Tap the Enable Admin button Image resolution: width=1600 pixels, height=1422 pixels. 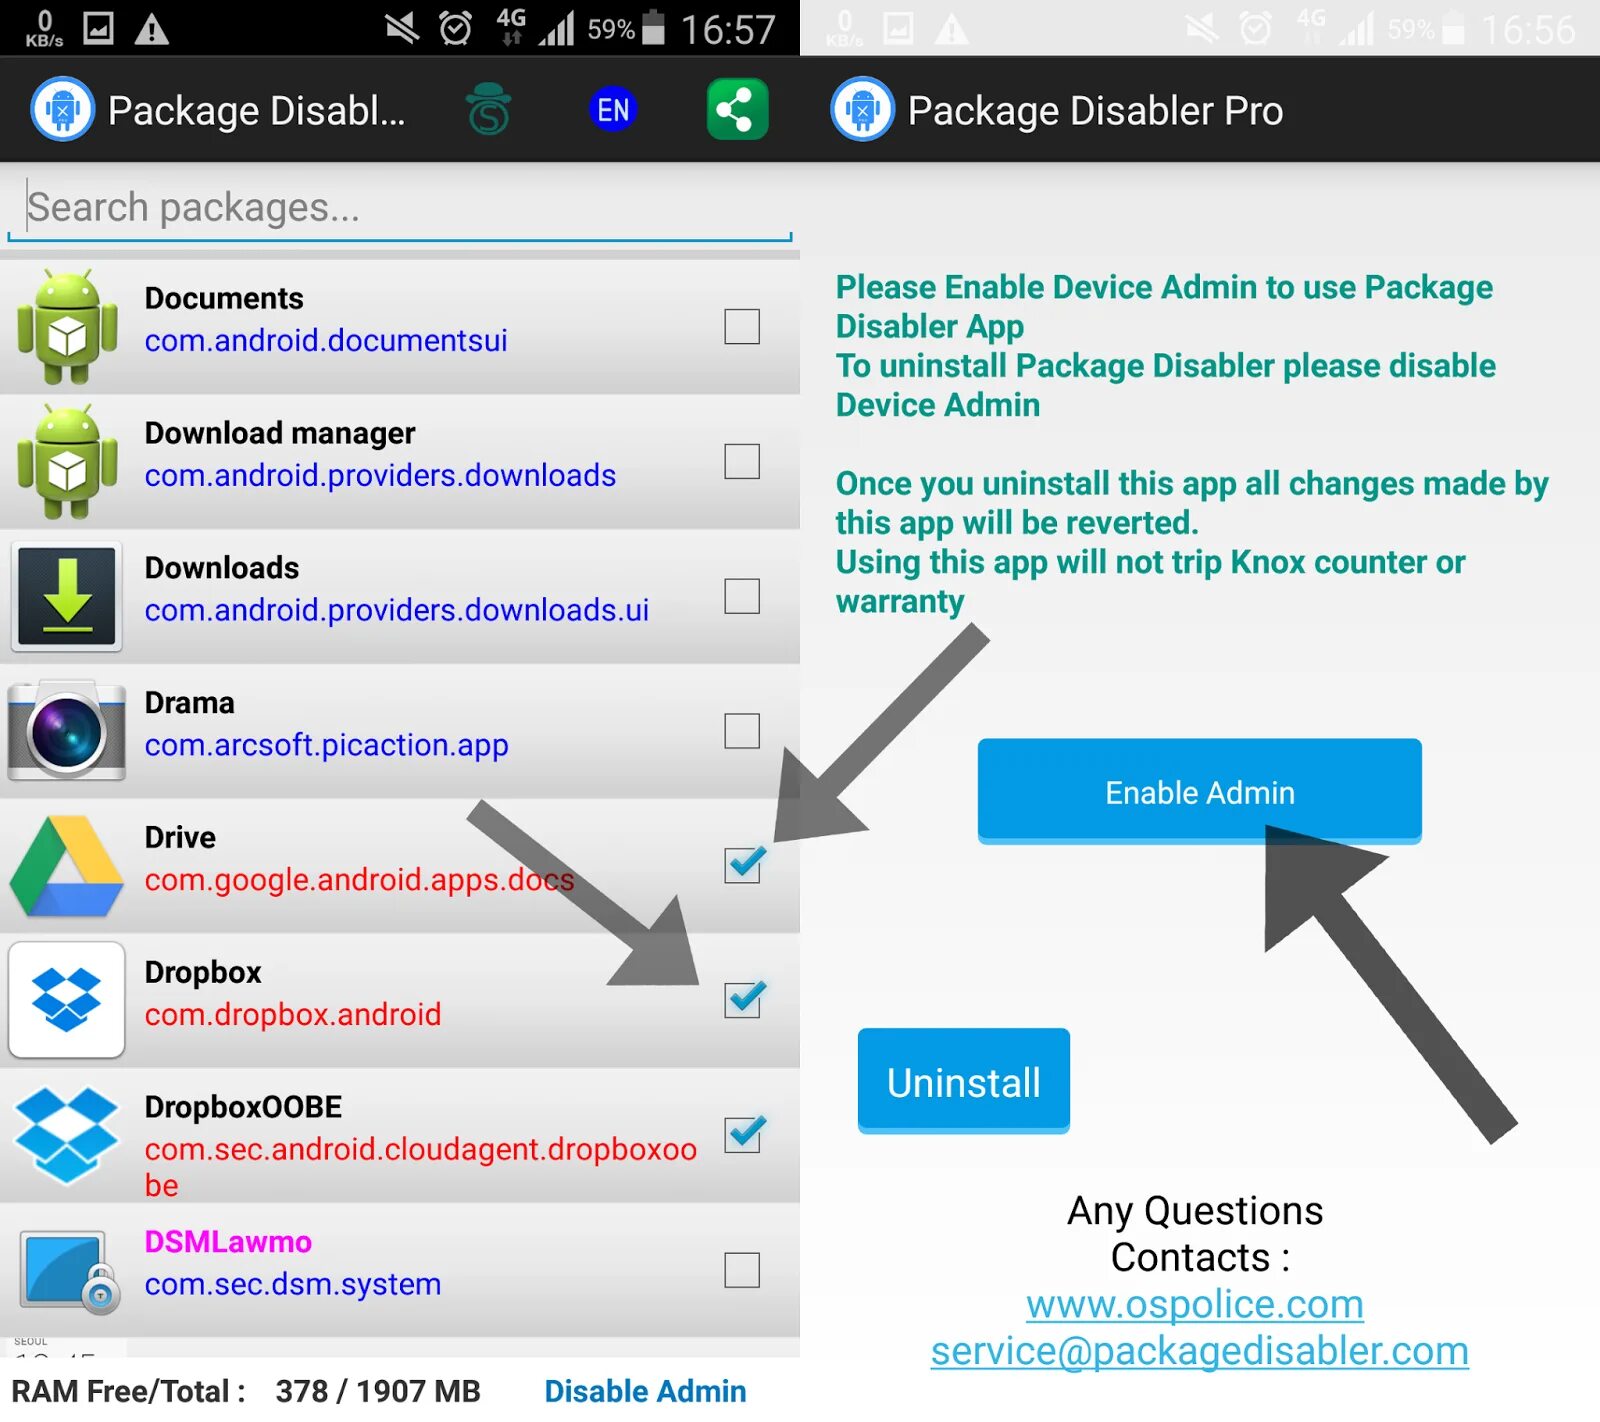[x=1200, y=792]
